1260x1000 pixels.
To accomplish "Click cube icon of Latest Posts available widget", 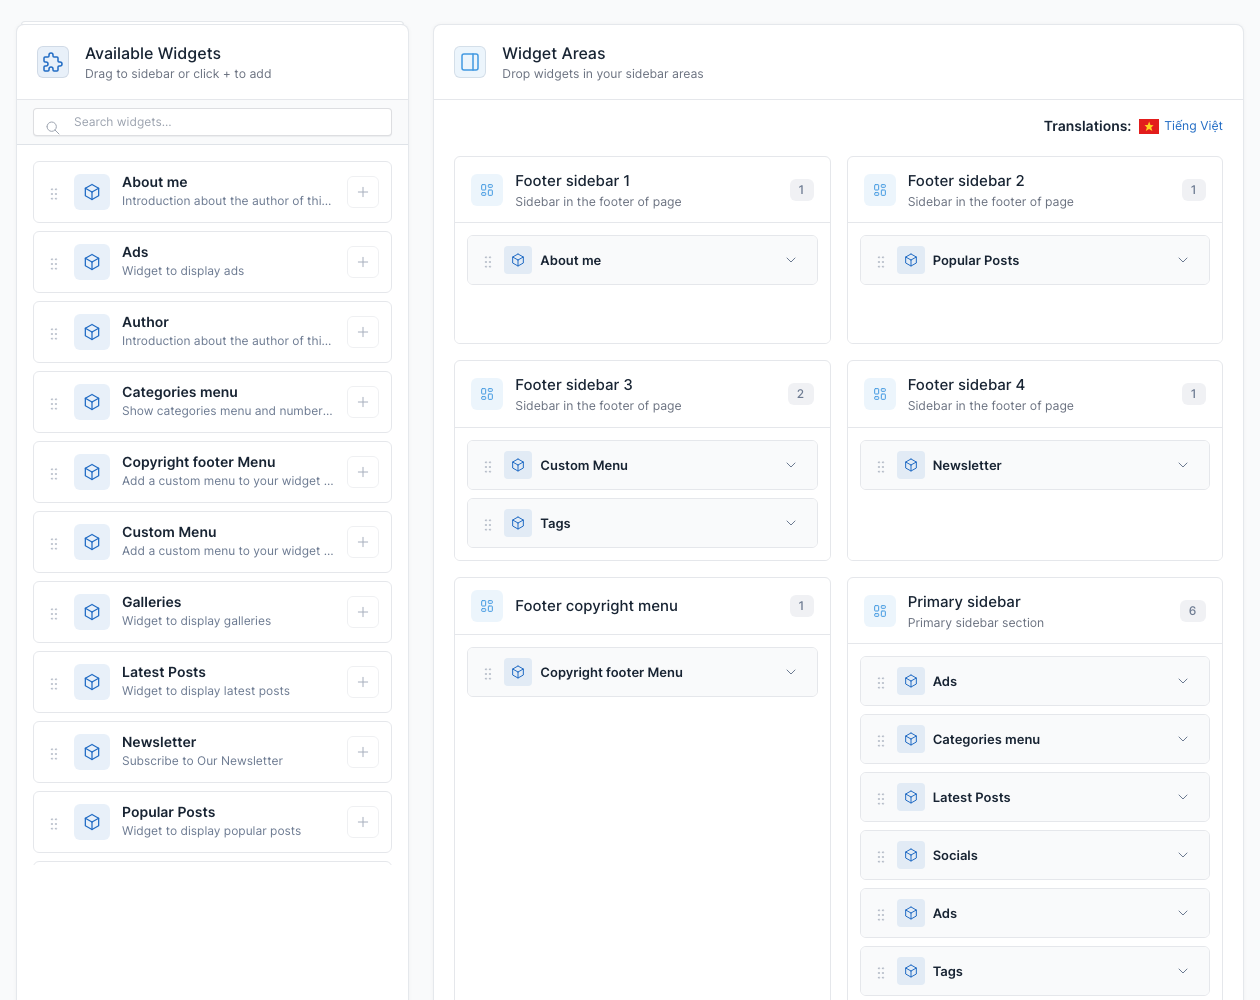I will coord(92,682).
